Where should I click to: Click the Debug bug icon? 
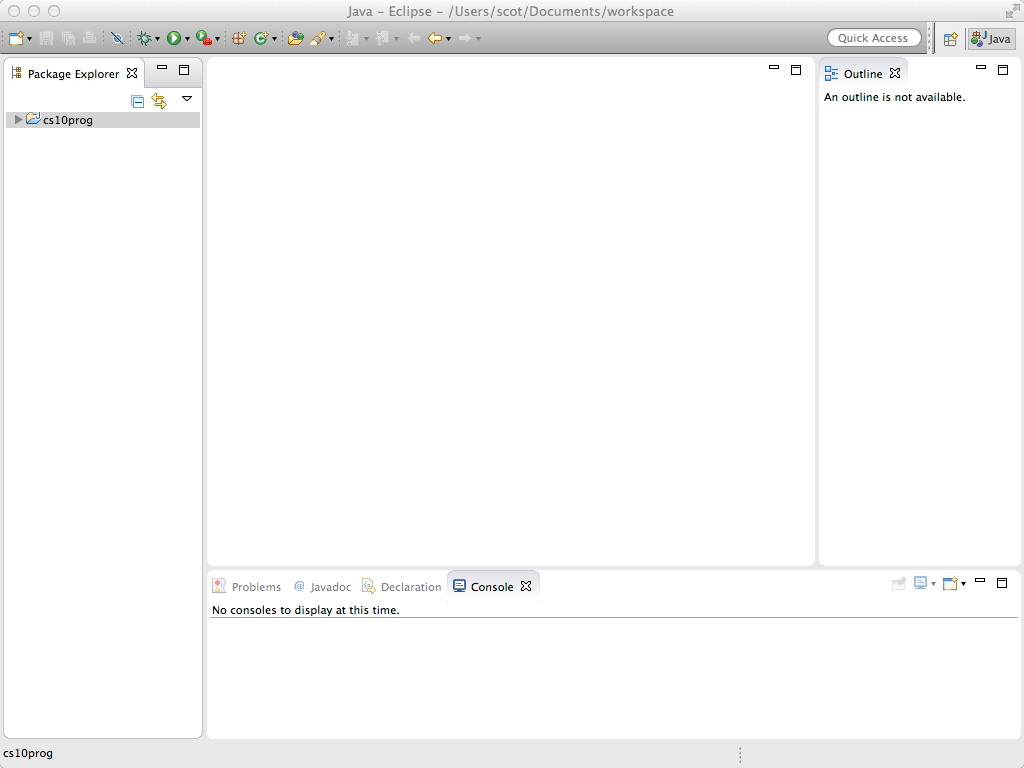click(144, 39)
